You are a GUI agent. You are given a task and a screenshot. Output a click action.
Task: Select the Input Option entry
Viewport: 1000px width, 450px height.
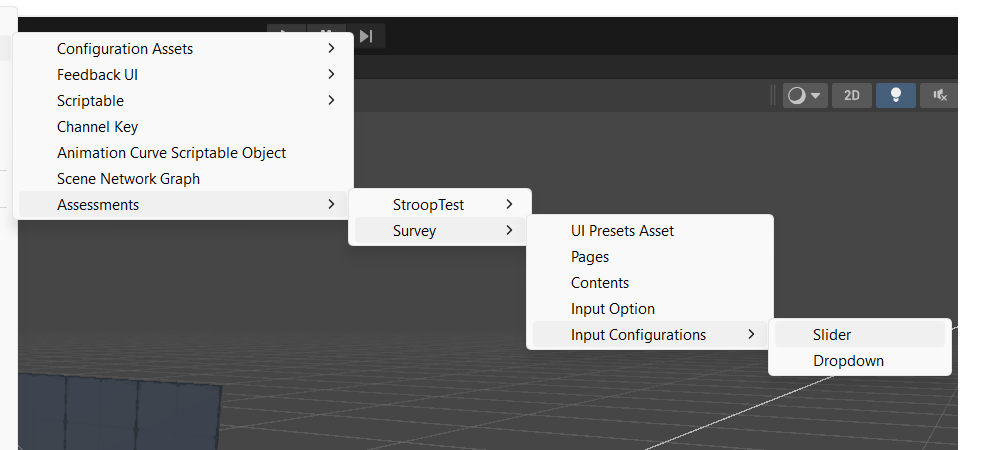[x=650, y=309]
